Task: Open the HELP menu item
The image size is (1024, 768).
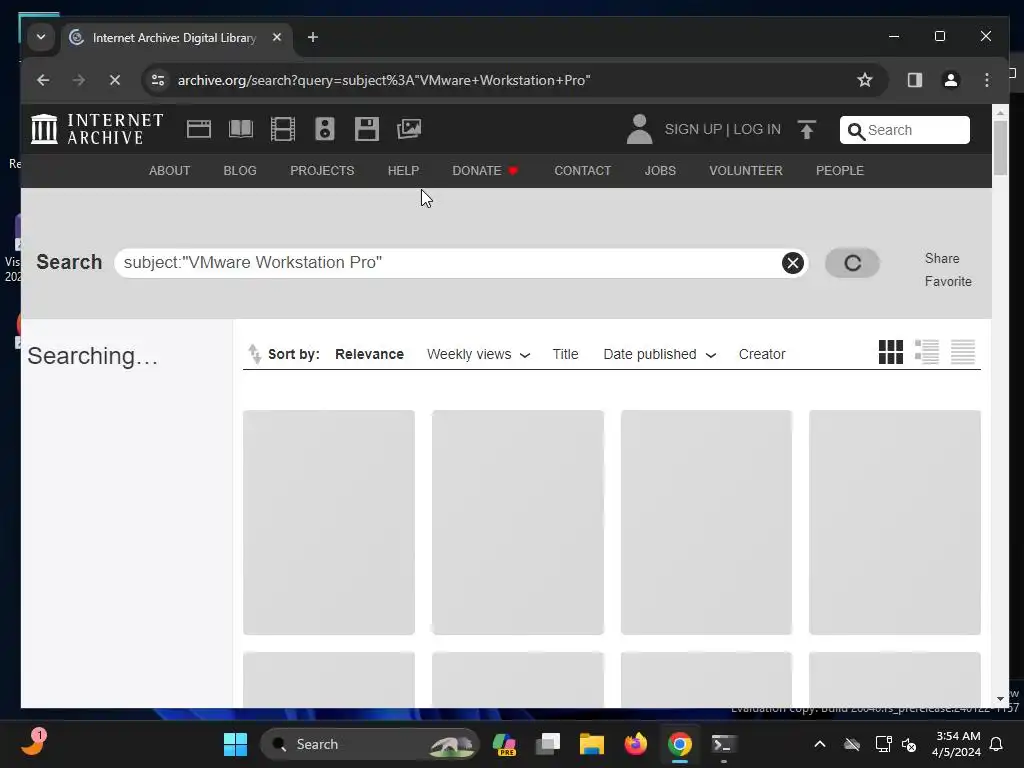Action: click(x=403, y=170)
